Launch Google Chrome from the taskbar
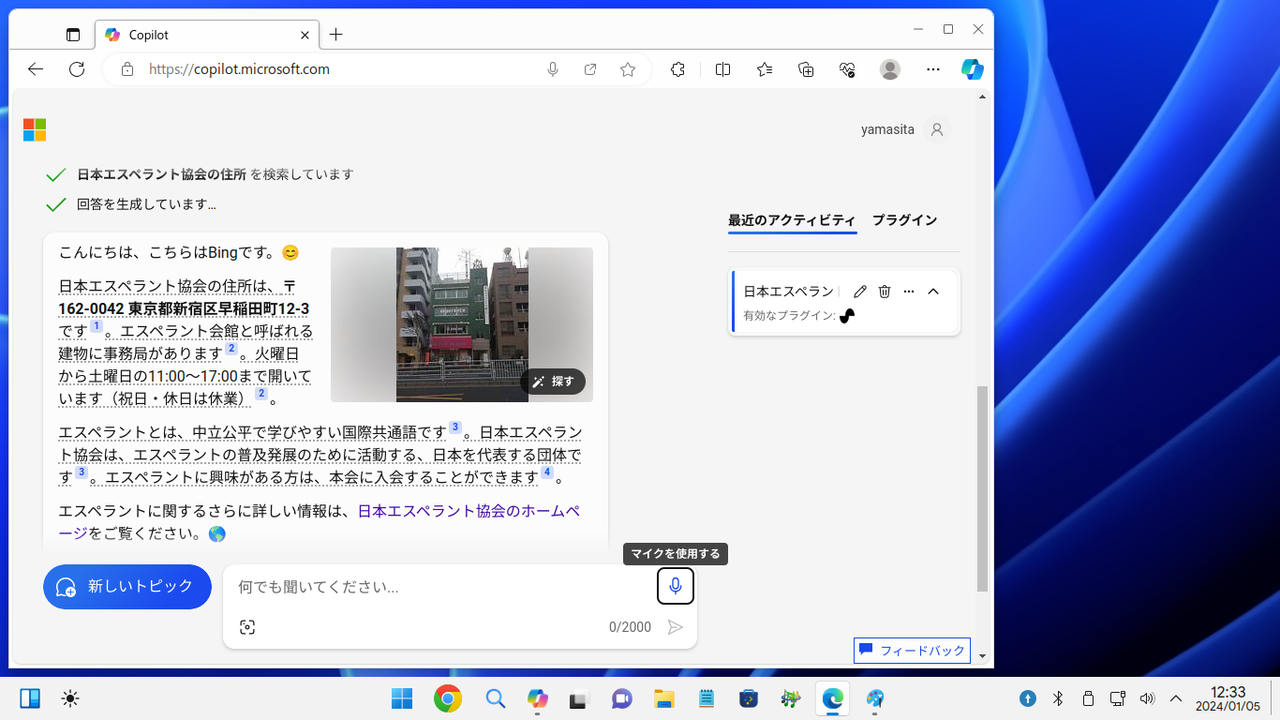The width and height of the screenshot is (1280, 720). point(447,699)
